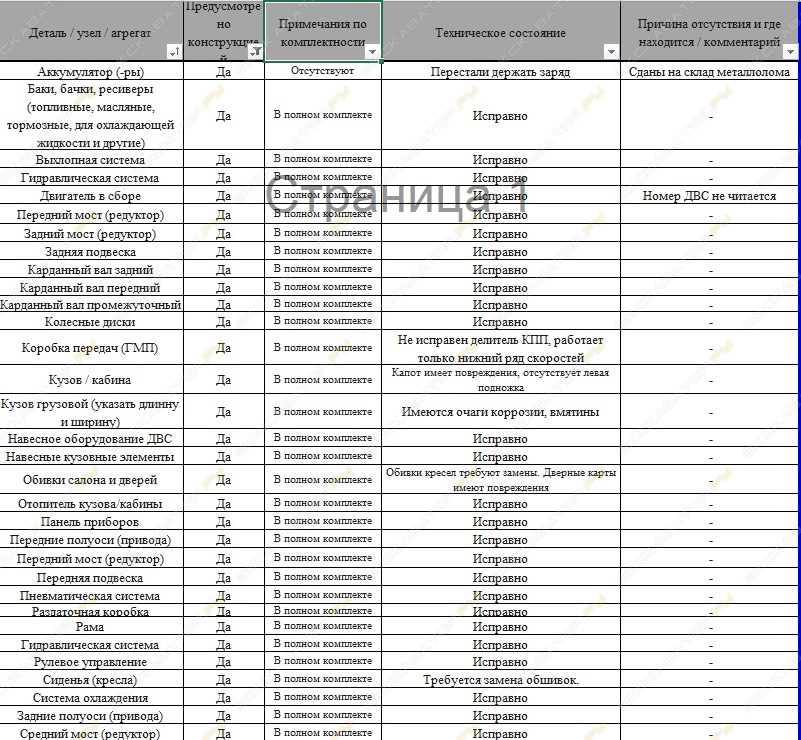Select В полном комплекте in Колесные диски row
This screenshot has height=740, width=801.
pyautogui.click(x=323, y=322)
